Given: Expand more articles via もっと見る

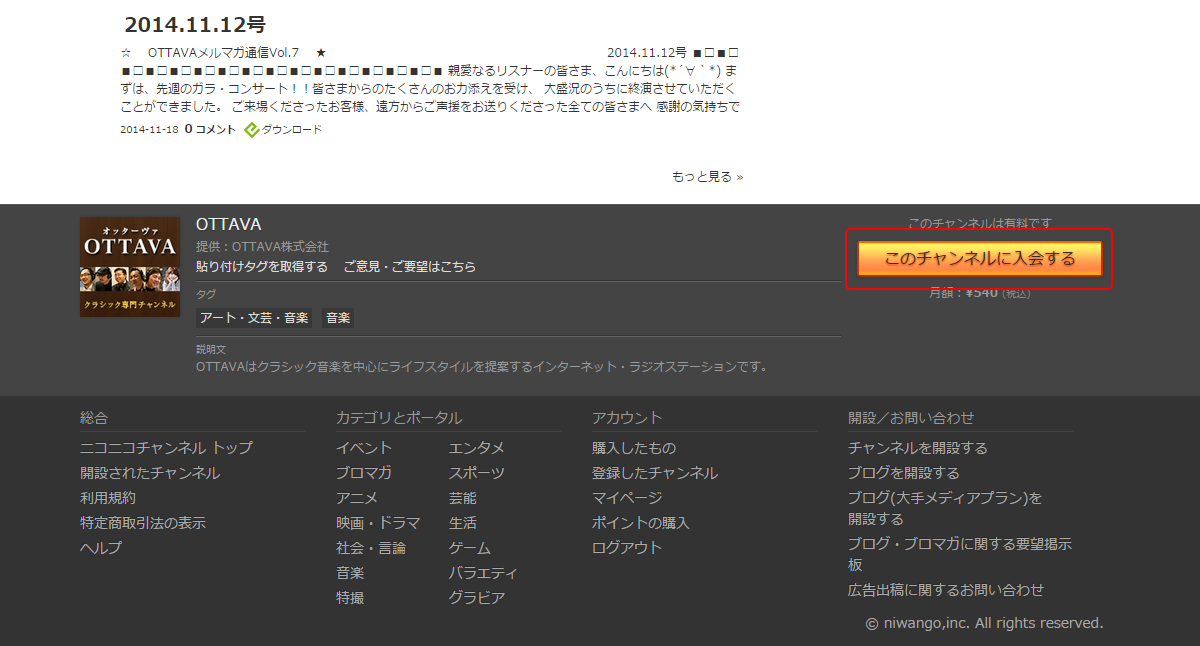Looking at the screenshot, I should tap(707, 177).
